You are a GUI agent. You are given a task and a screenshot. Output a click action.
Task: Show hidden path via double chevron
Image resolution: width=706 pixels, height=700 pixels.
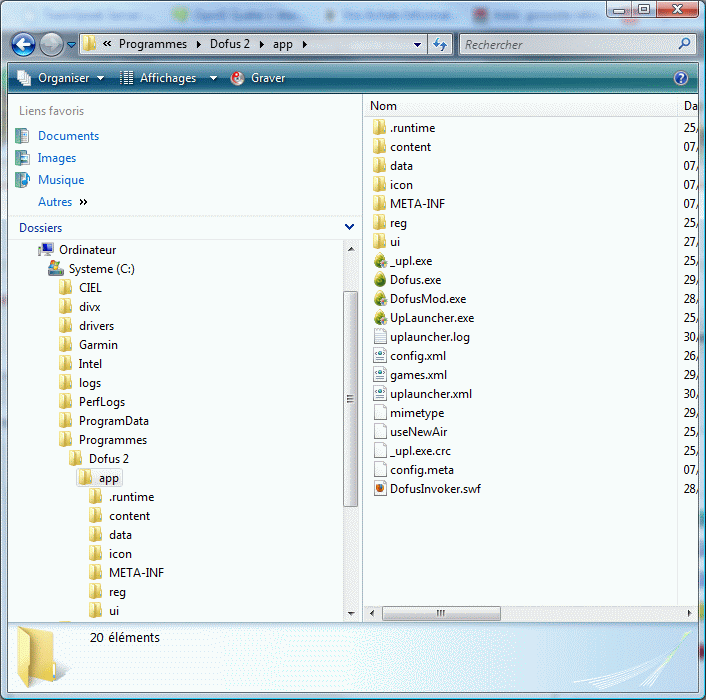pos(107,44)
